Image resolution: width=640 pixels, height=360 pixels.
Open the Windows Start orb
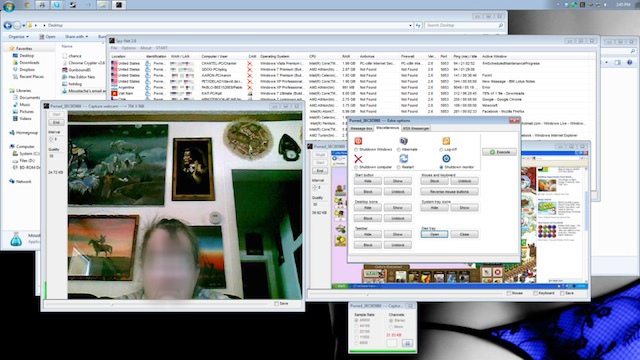pyautogui.click(x=9, y=6)
